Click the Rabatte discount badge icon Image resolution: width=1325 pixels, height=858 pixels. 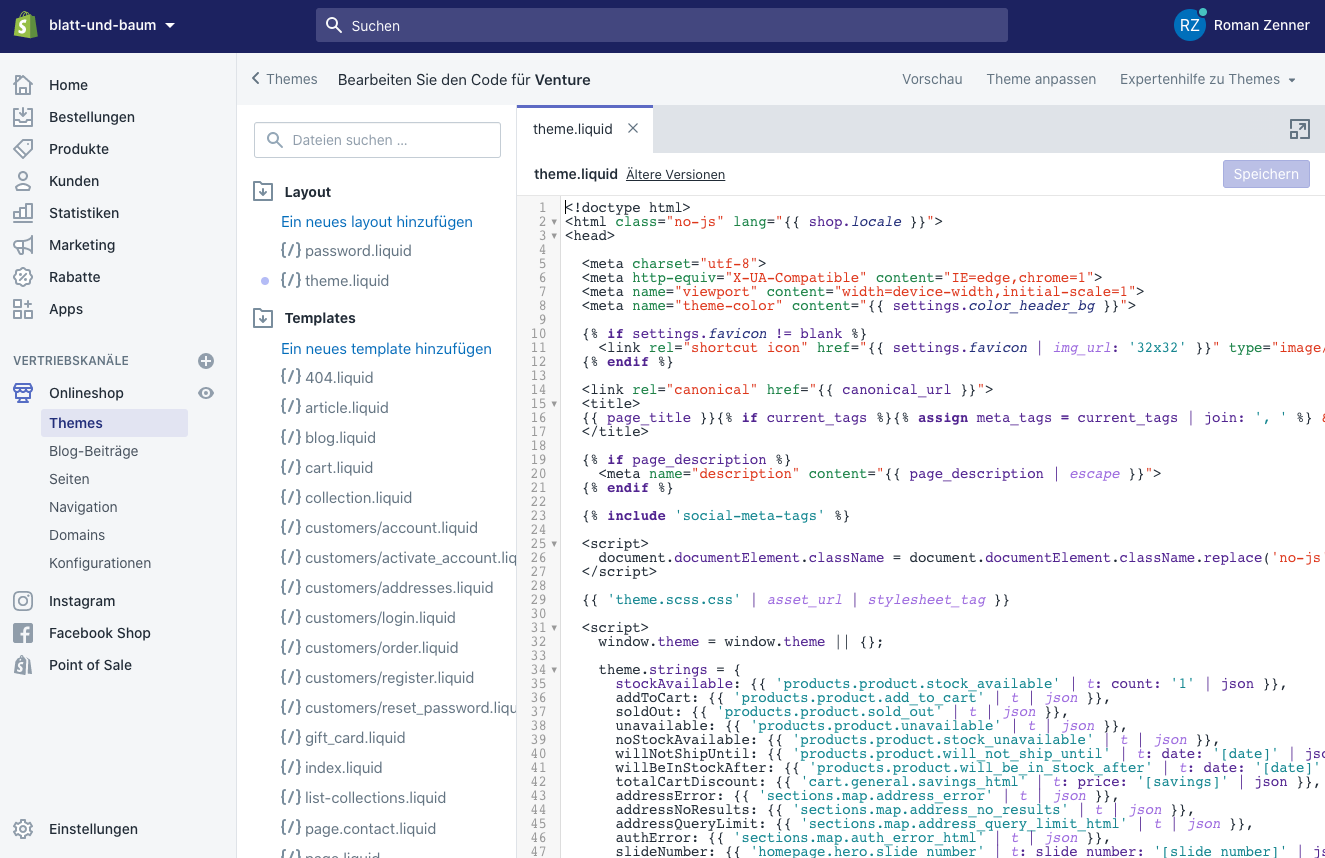23,277
